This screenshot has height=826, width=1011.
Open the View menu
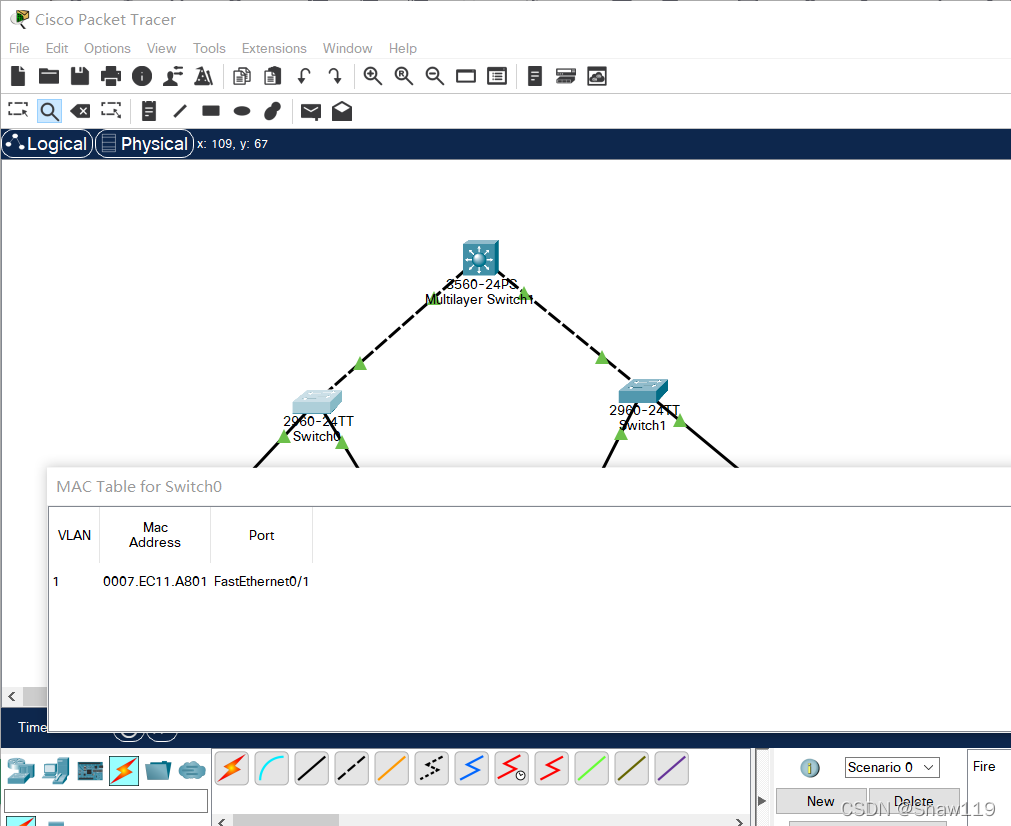tap(161, 48)
